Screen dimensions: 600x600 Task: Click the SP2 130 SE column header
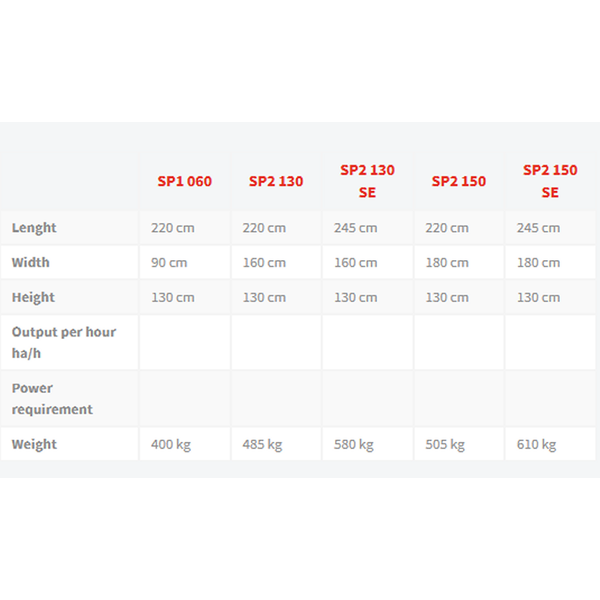[367, 181]
